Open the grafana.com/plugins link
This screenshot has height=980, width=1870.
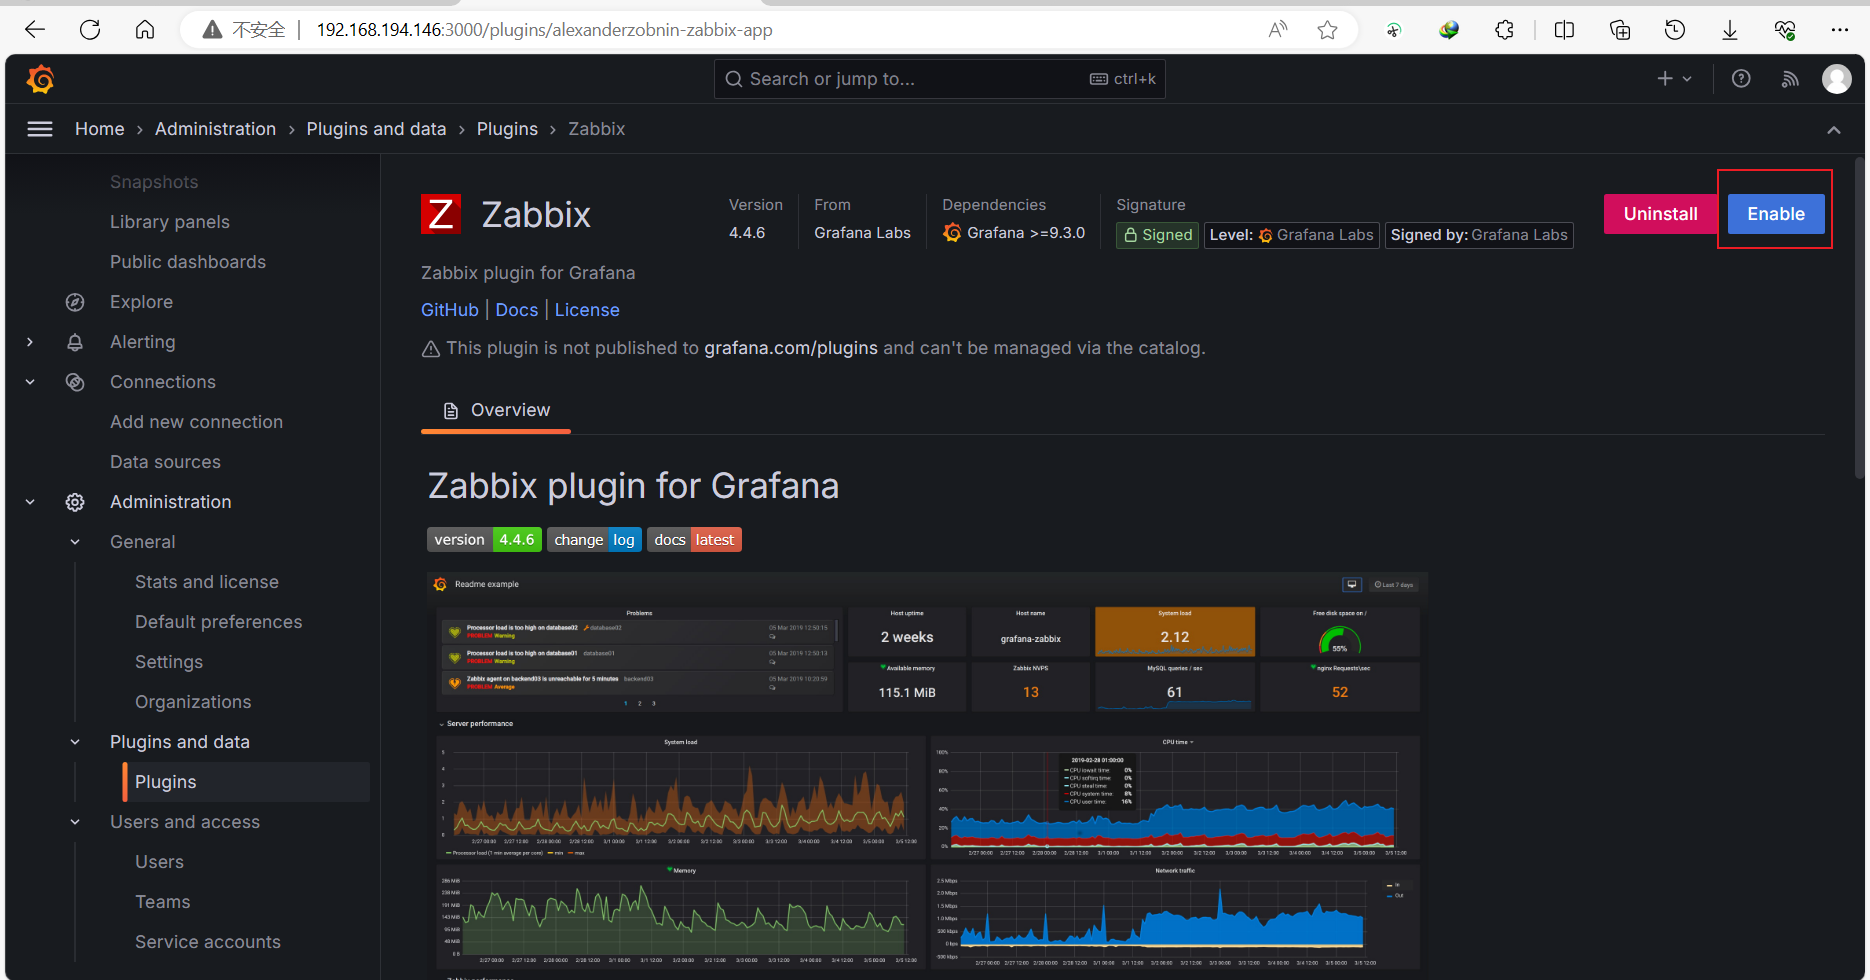[791, 348]
